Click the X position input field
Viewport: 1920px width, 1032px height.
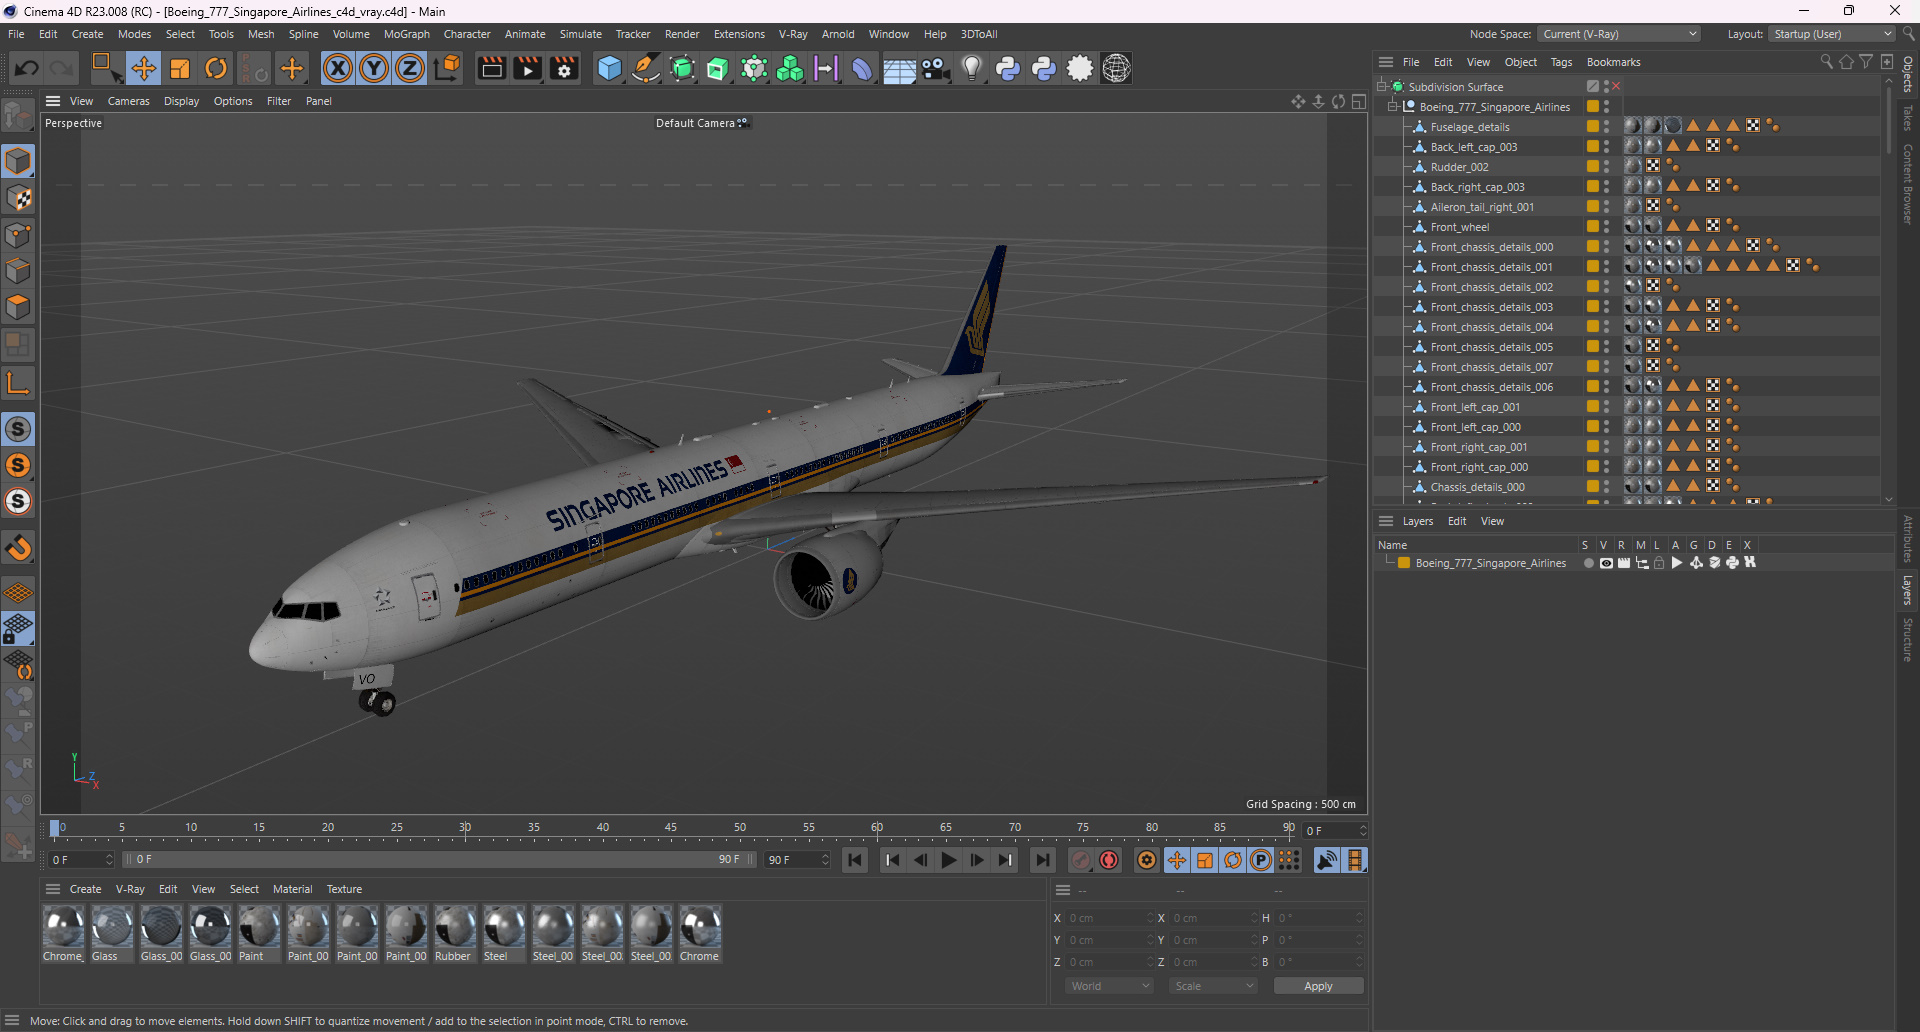coord(1109,918)
